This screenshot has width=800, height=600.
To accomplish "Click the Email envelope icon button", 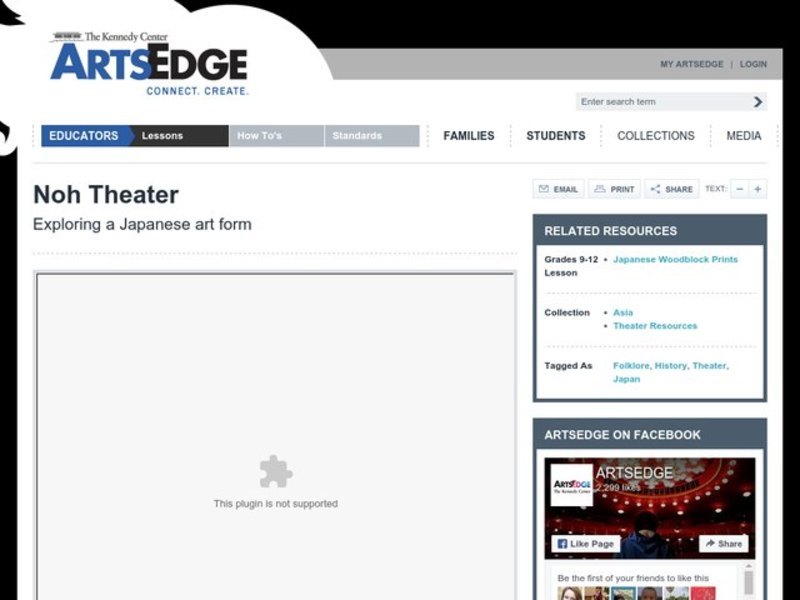I will (x=558, y=189).
